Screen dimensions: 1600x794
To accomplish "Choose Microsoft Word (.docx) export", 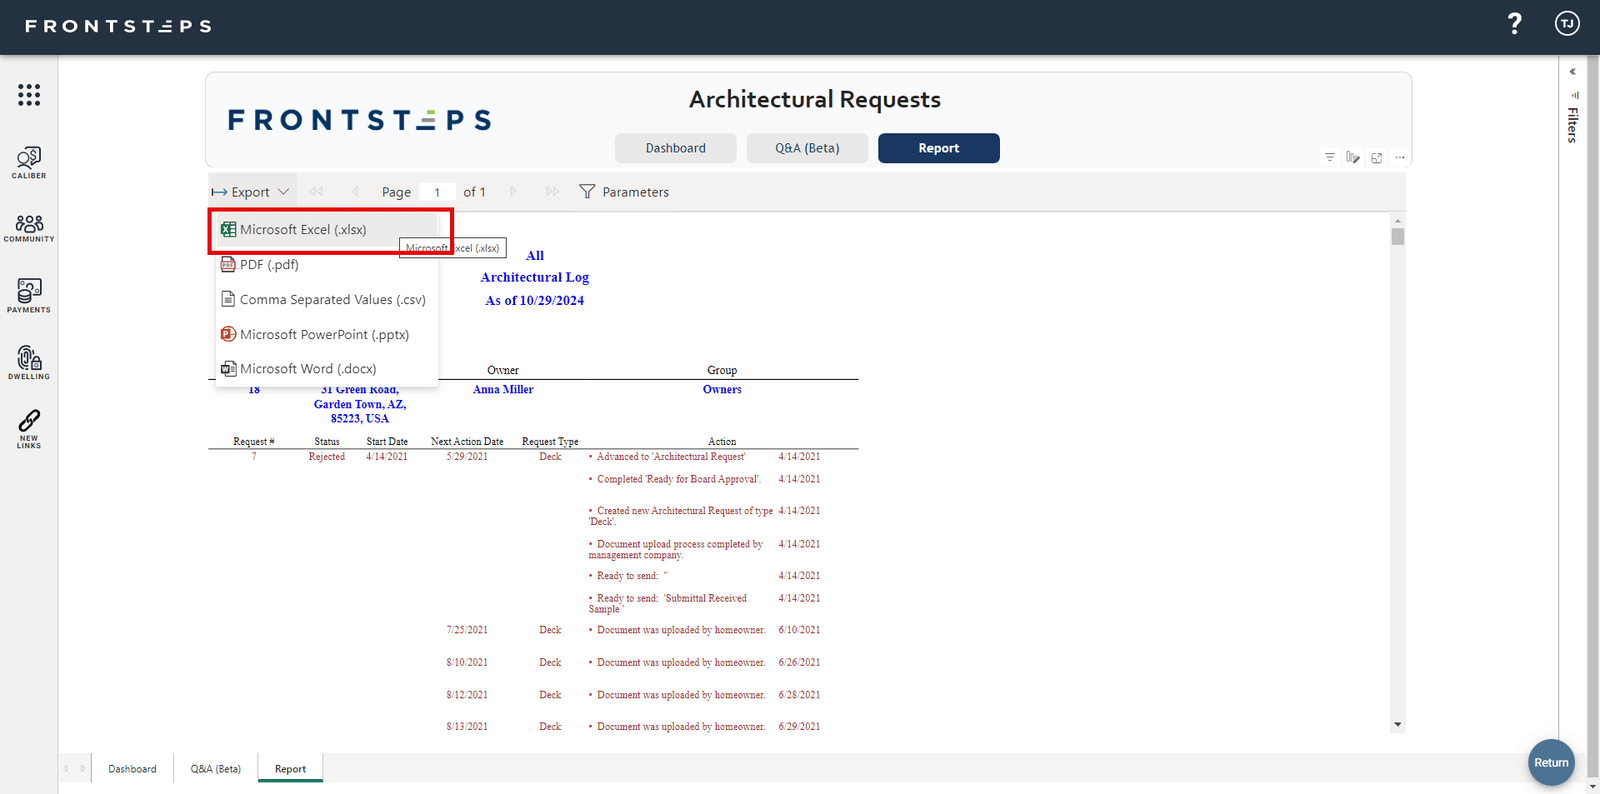I will coord(327,369).
